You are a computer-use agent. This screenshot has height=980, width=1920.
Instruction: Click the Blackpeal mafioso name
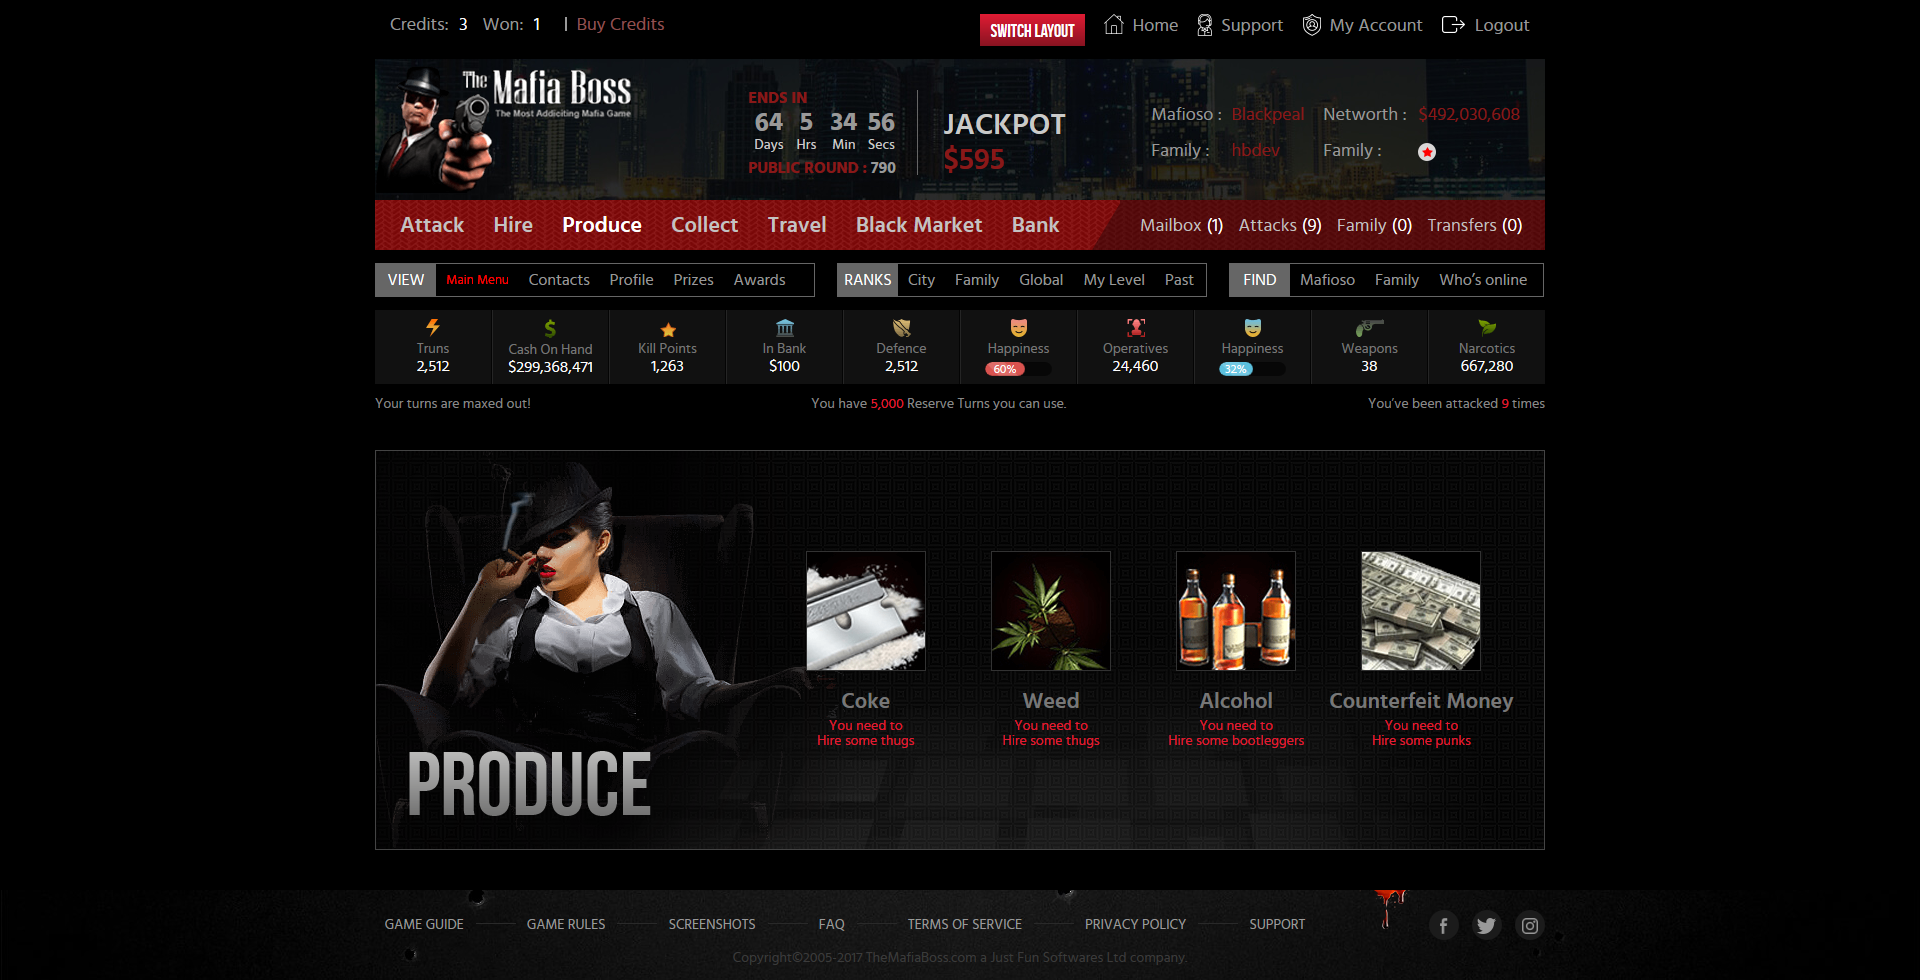coord(1268,114)
